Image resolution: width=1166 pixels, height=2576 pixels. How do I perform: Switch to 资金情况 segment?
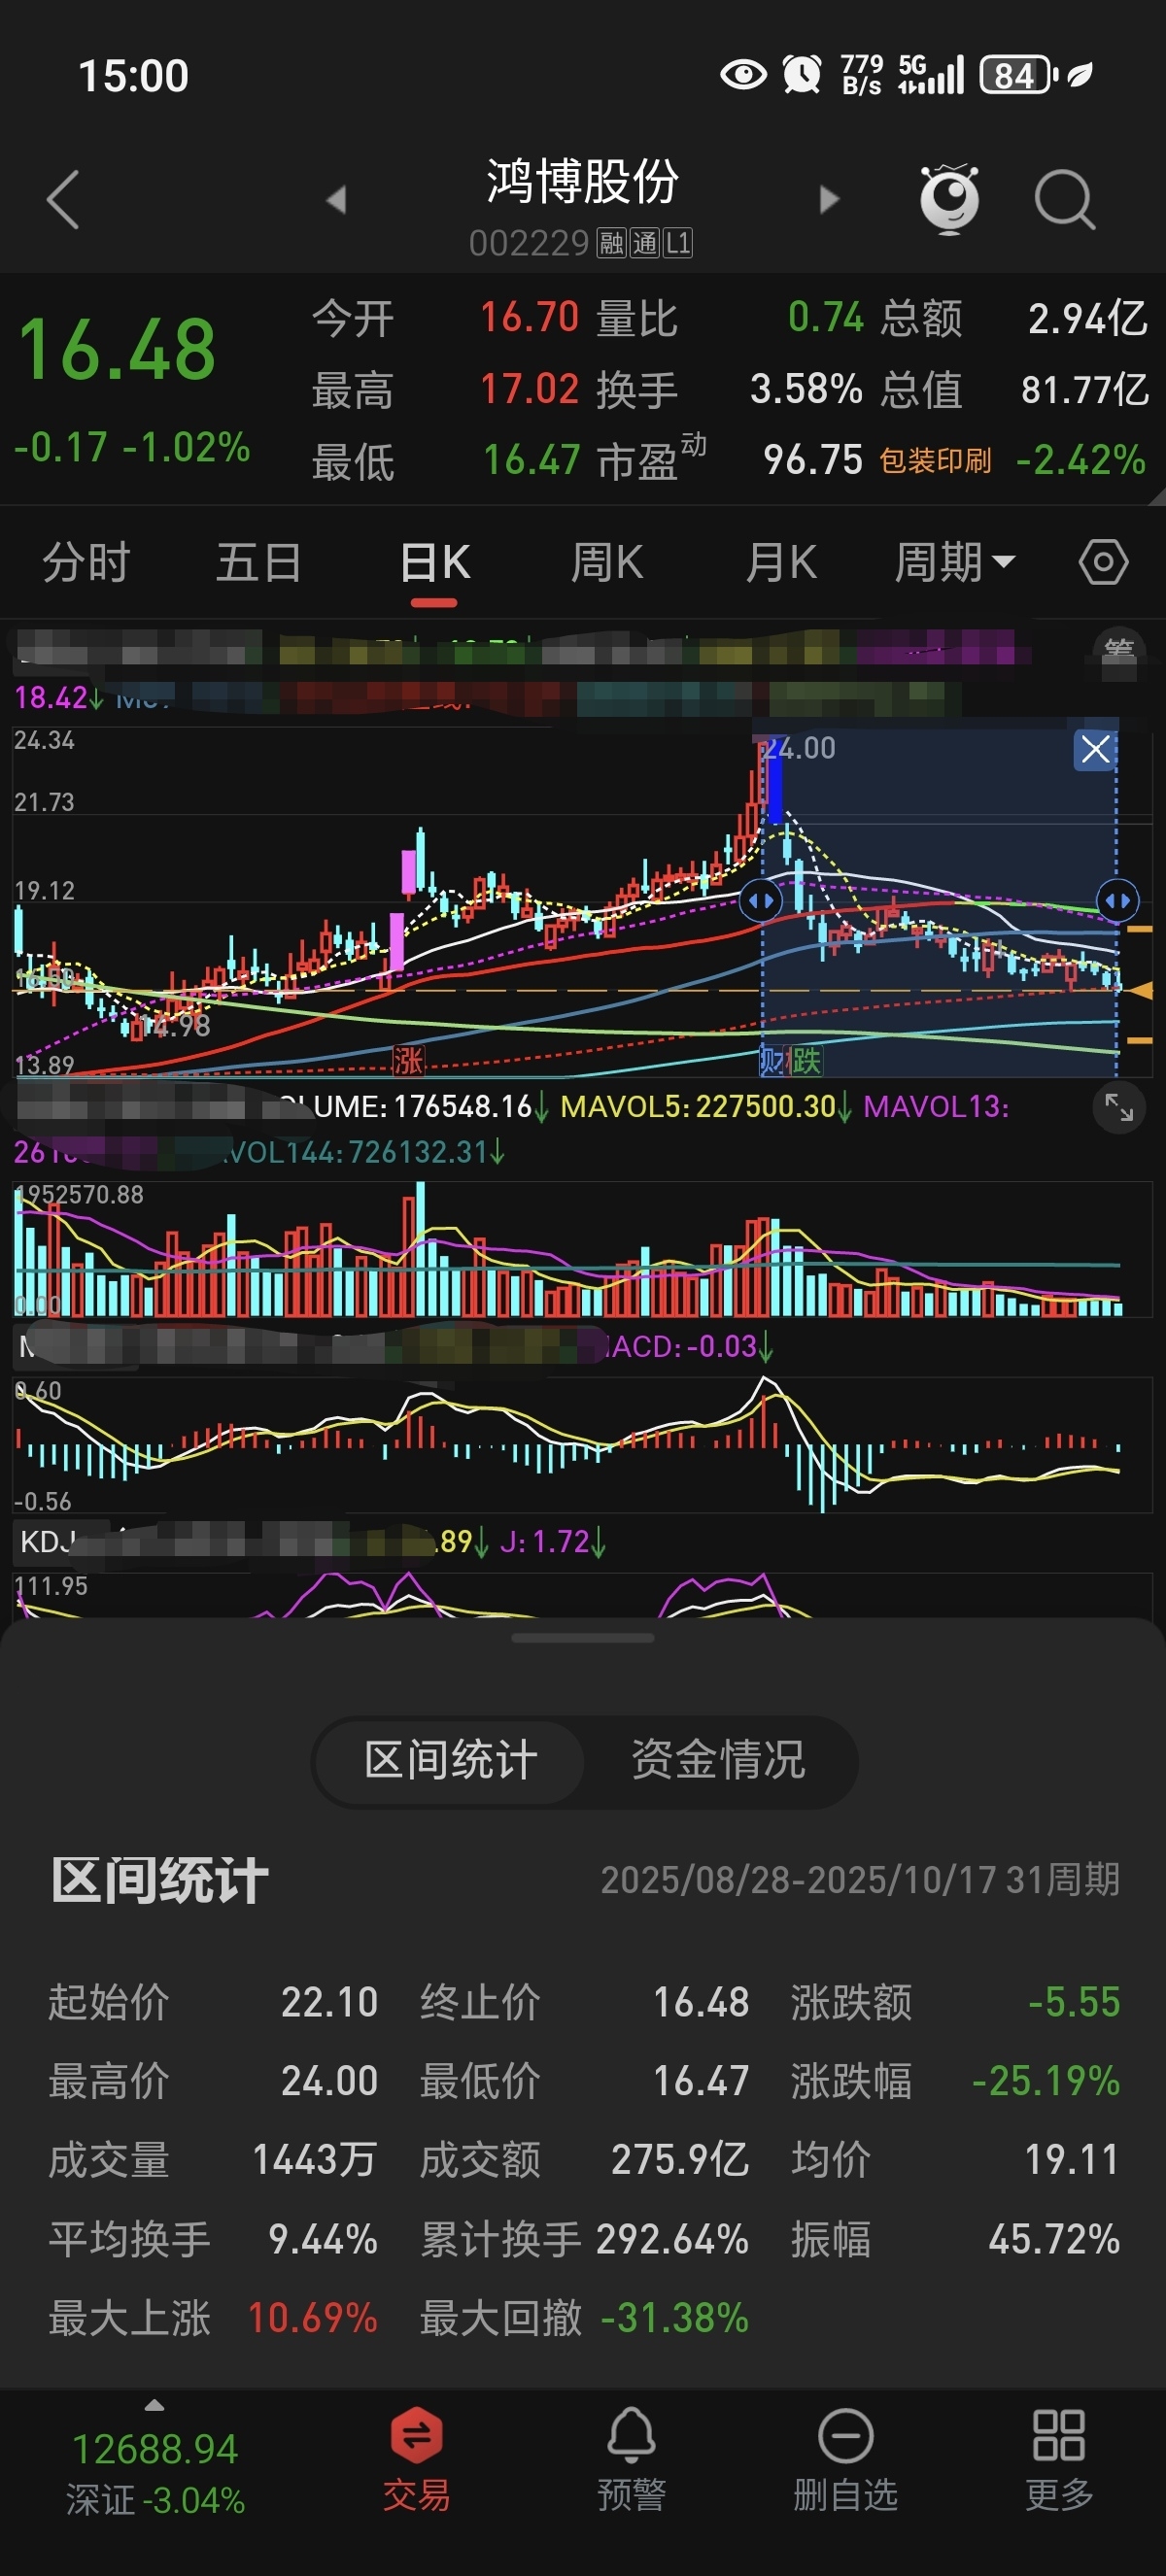click(x=718, y=1760)
